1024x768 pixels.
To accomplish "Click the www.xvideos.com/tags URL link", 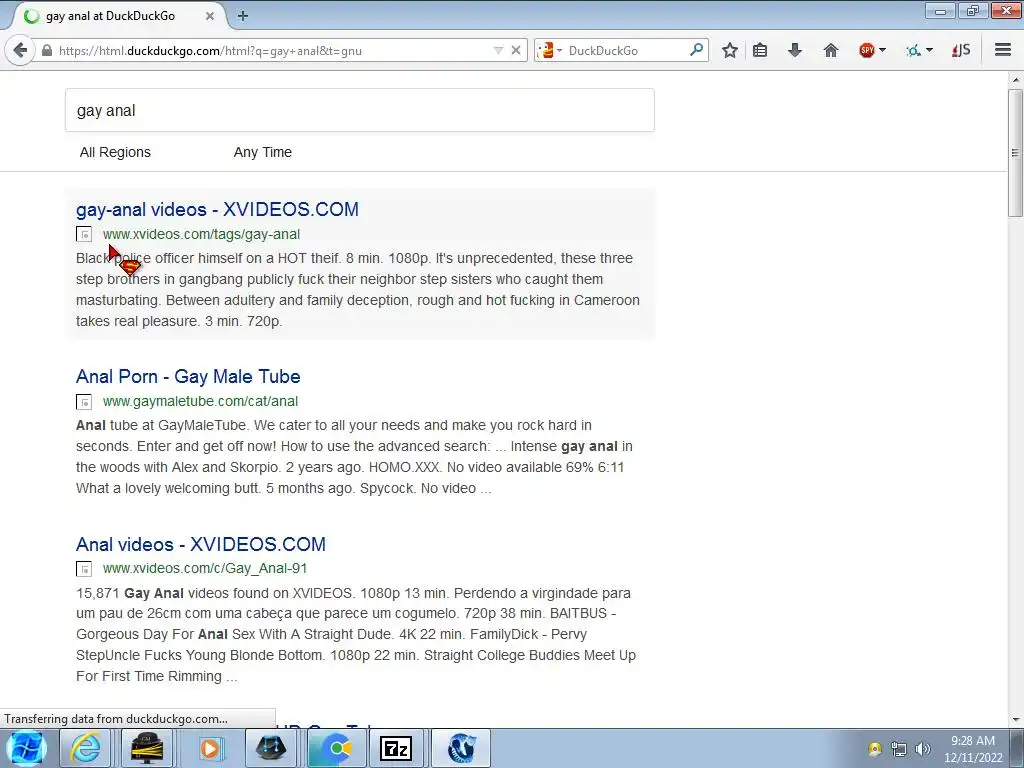I will (x=201, y=234).
